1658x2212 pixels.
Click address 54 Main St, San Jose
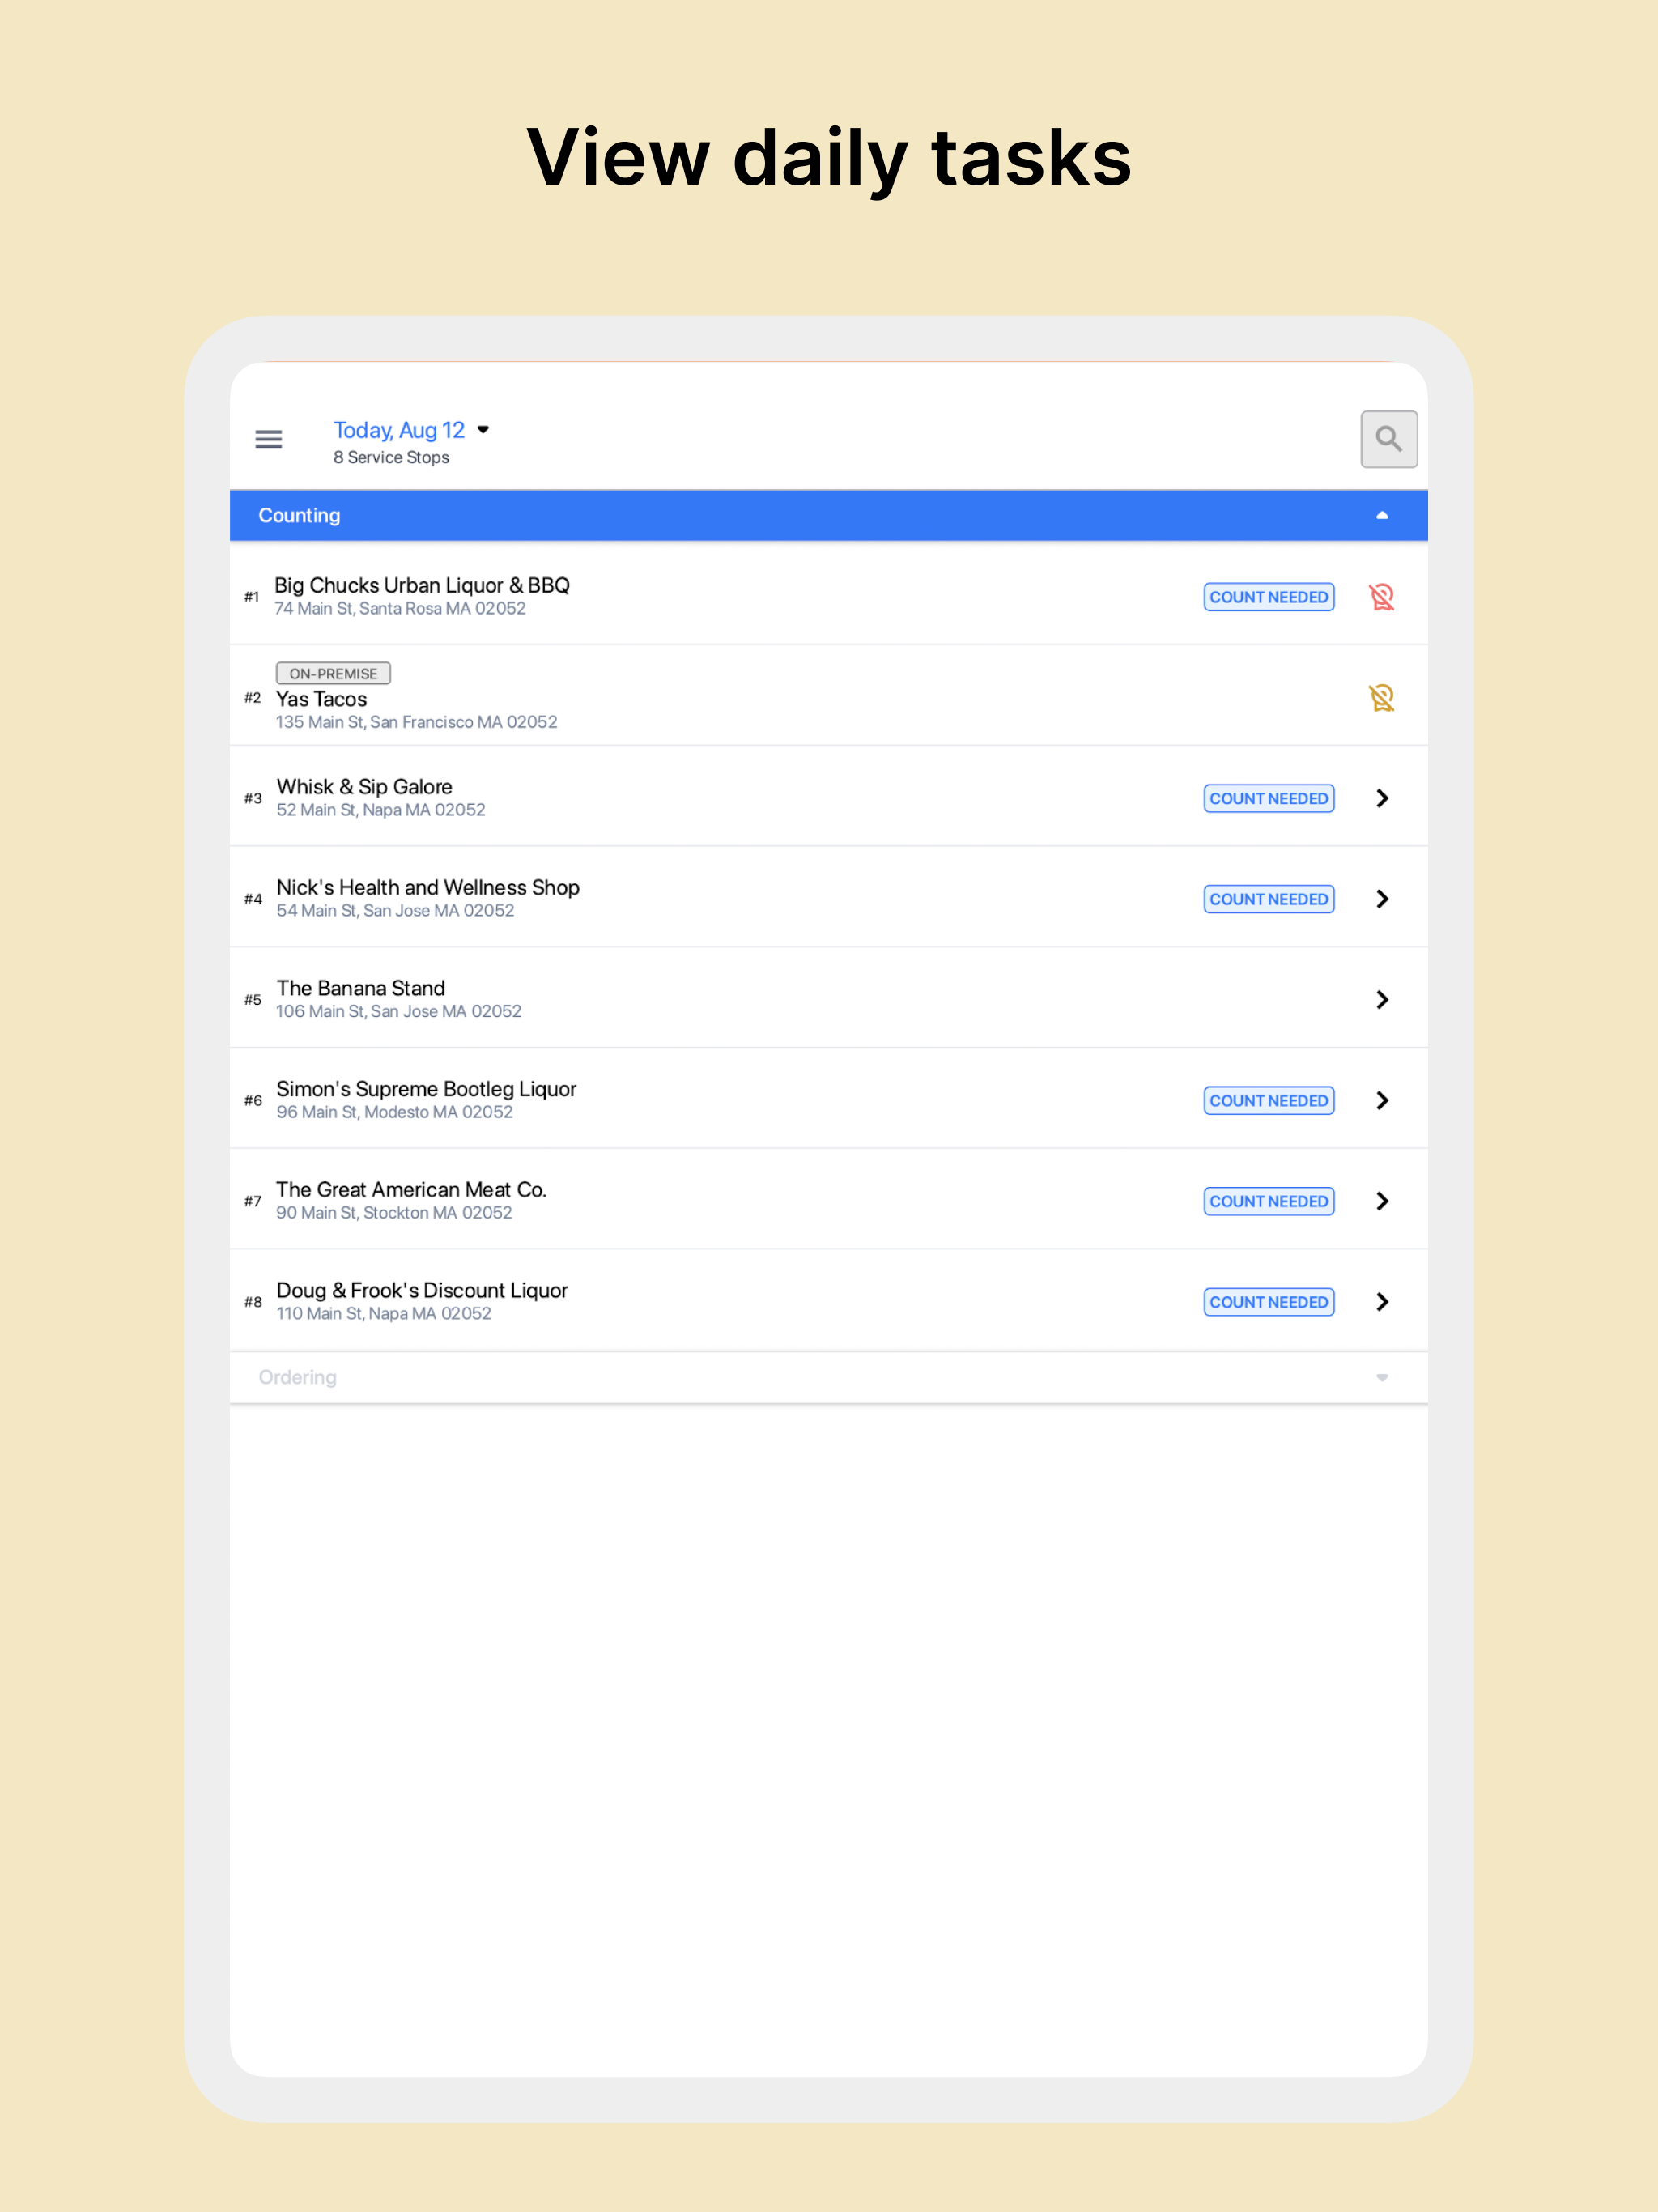pyautogui.click(x=395, y=911)
